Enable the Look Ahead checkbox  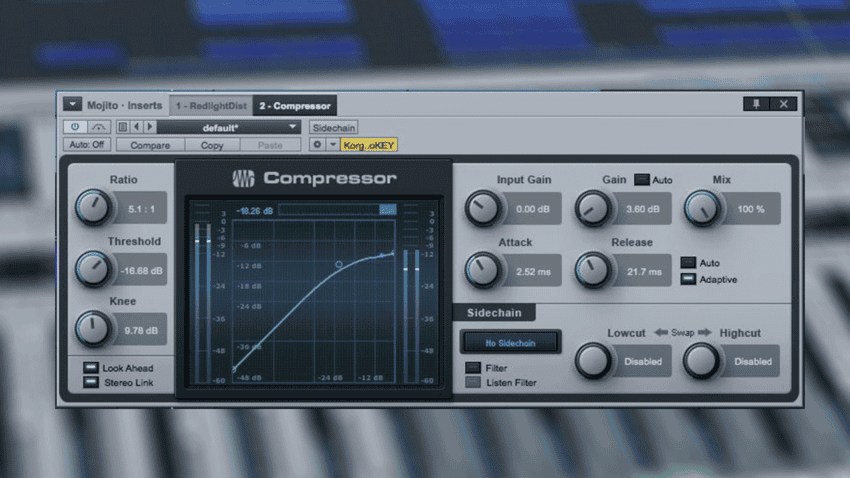pyautogui.click(x=91, y=367)
